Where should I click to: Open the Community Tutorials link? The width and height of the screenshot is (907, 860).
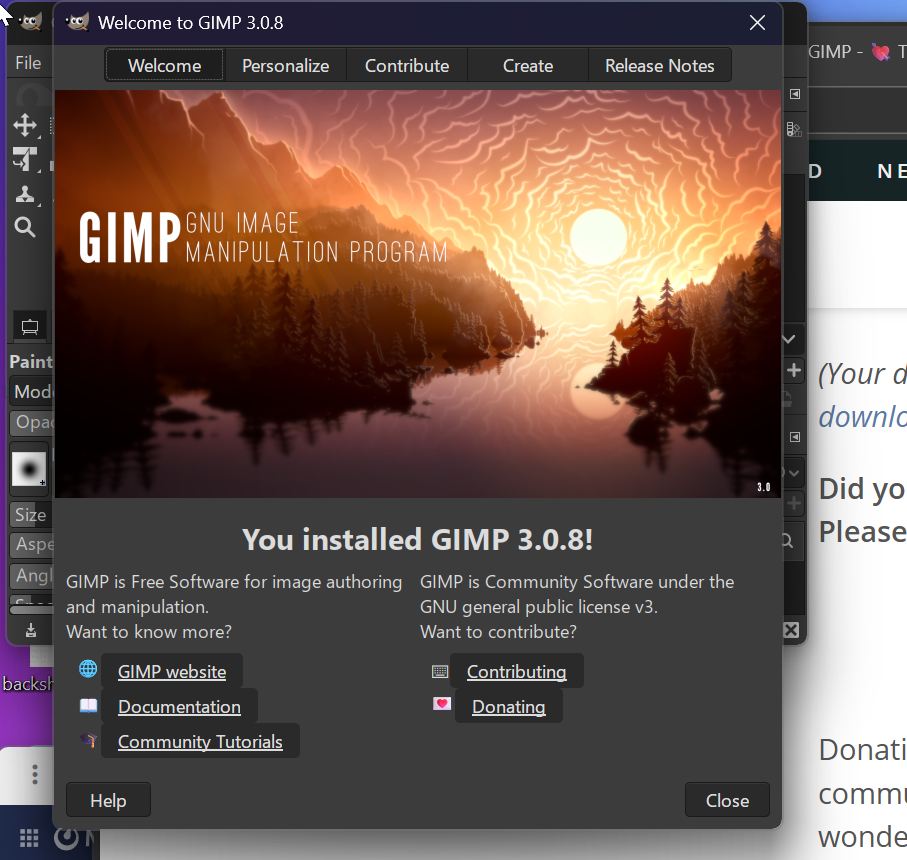[x=200, y=741]
